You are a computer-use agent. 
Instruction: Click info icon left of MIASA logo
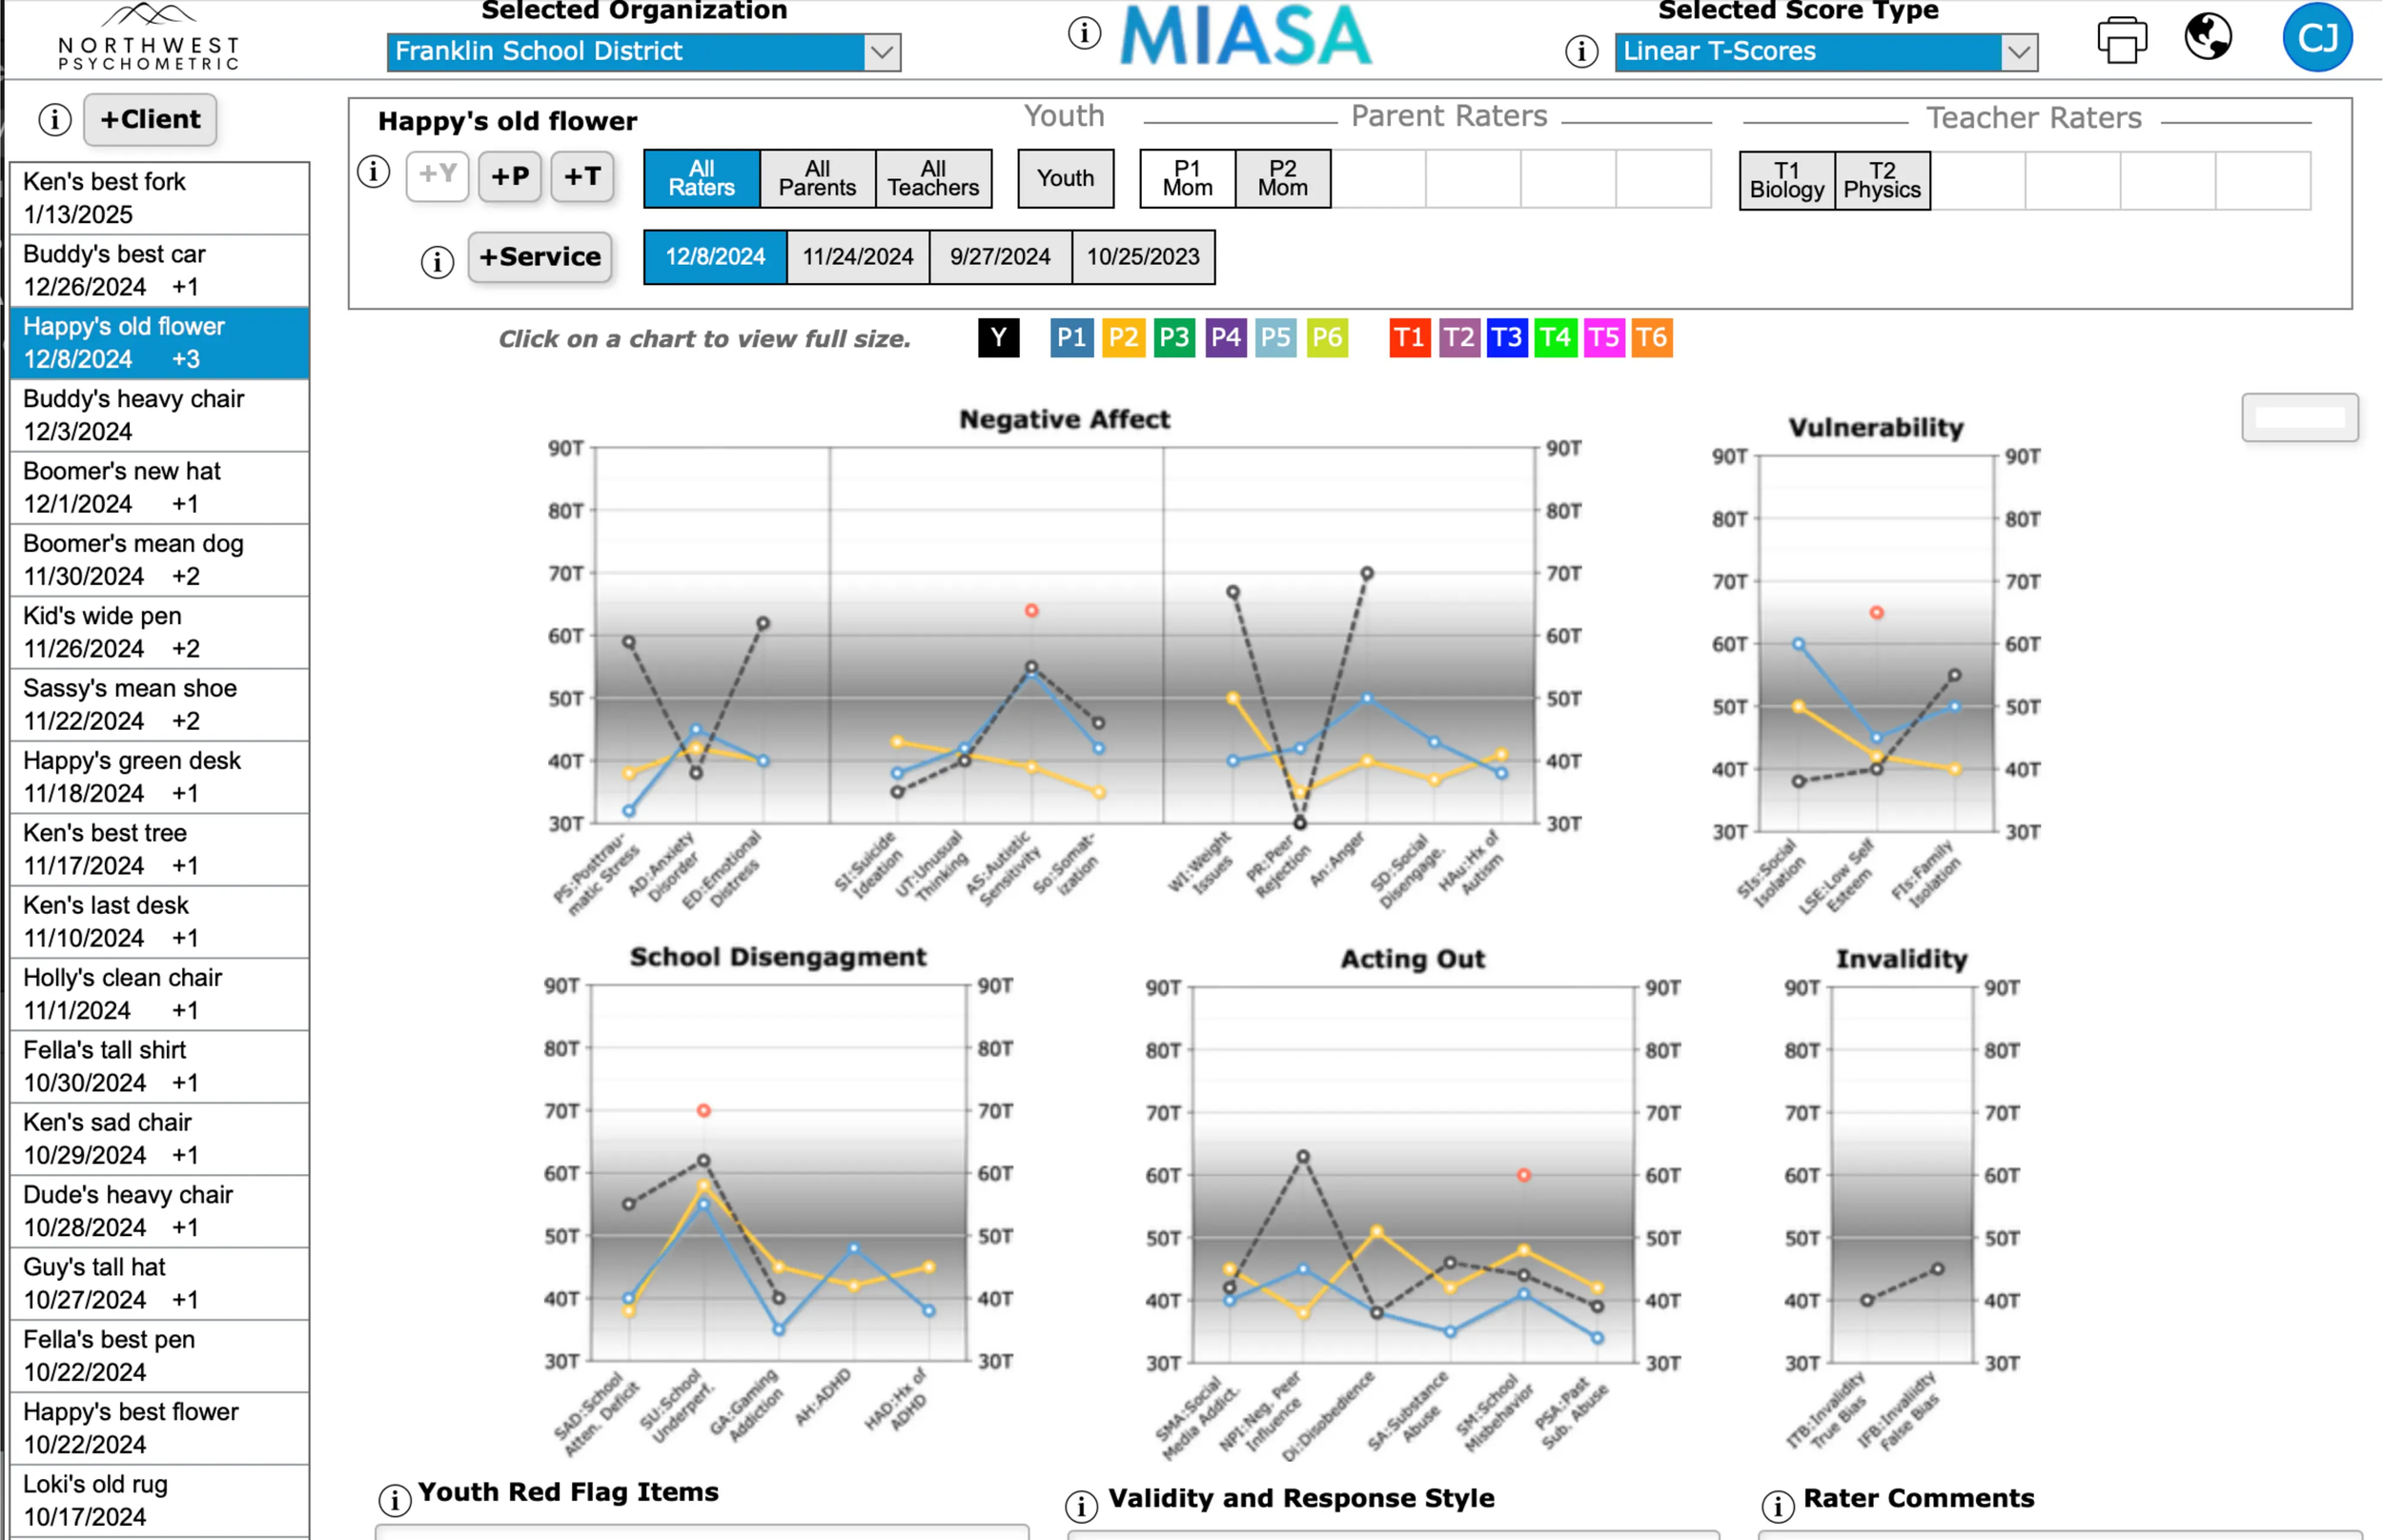coord(1084,33)
